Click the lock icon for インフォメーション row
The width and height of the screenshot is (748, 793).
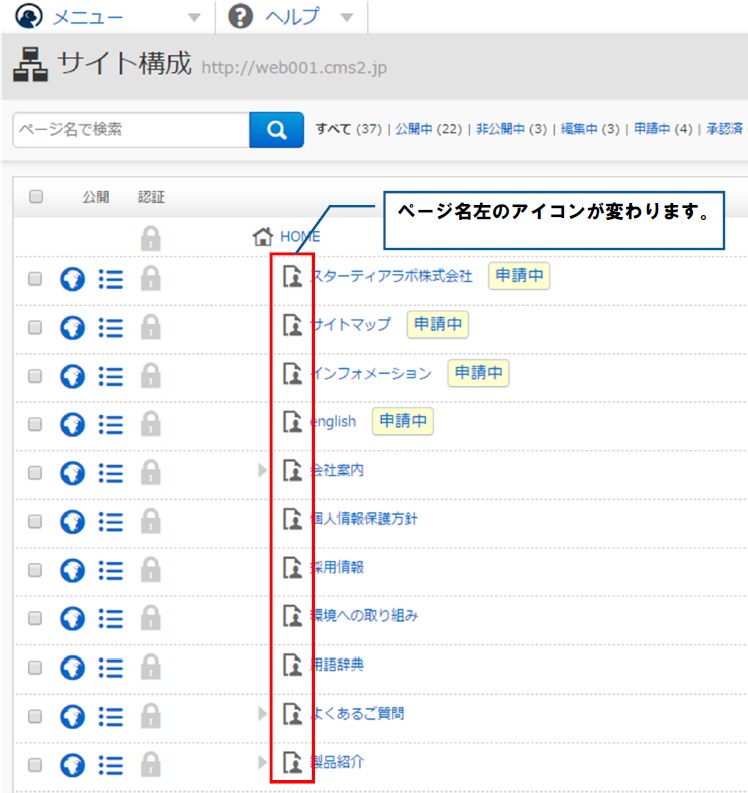151,375
